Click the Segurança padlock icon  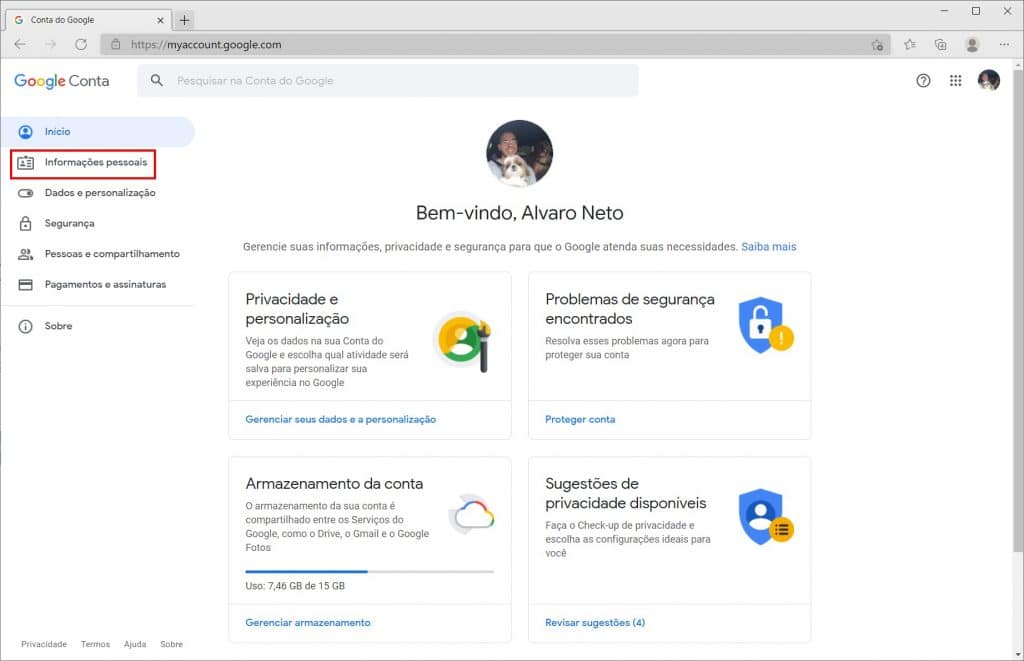pyautogui.click(x=25, y=223)
